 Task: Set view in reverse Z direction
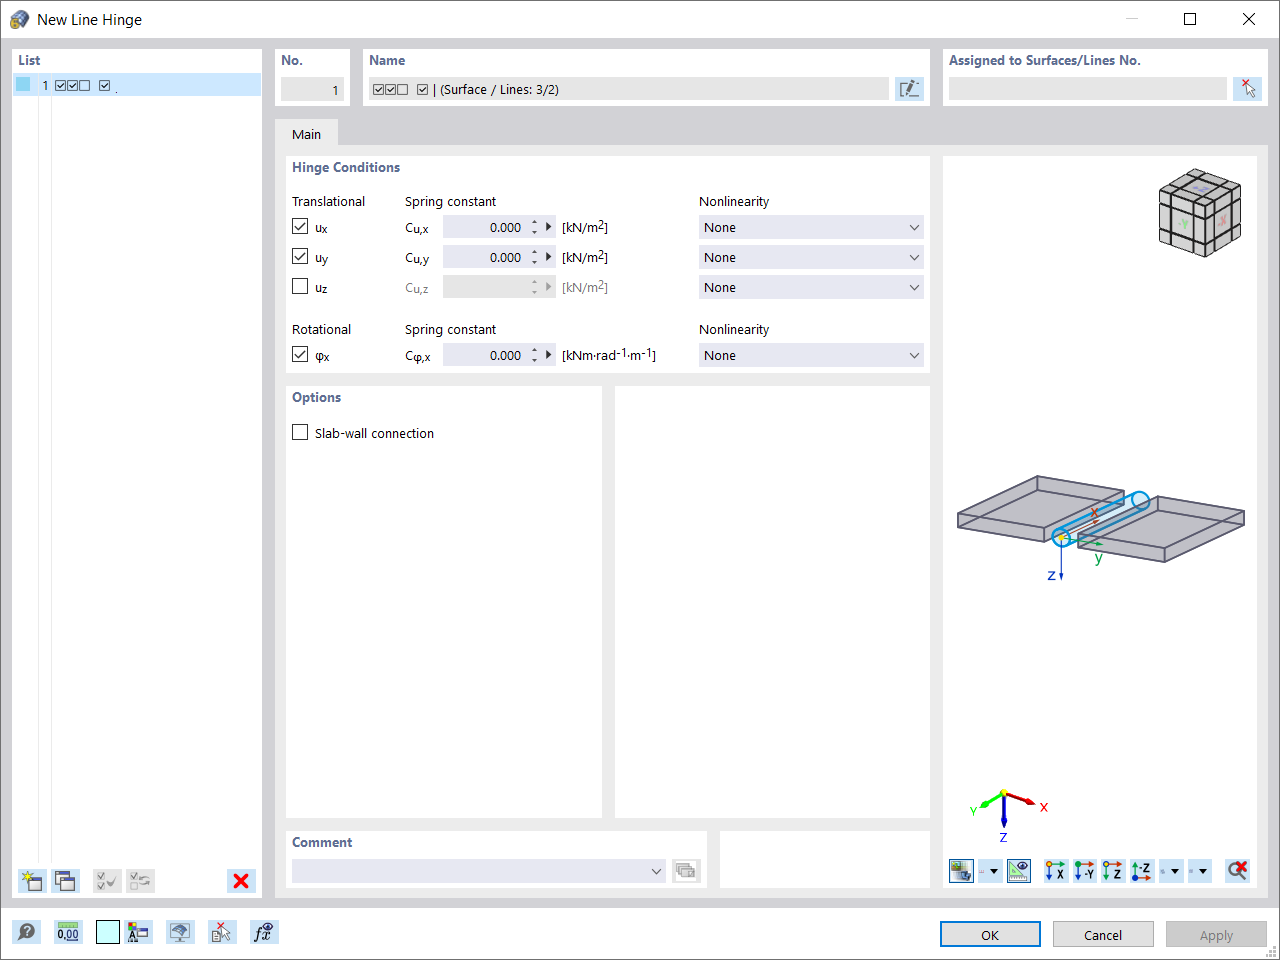click(1142, 871)
